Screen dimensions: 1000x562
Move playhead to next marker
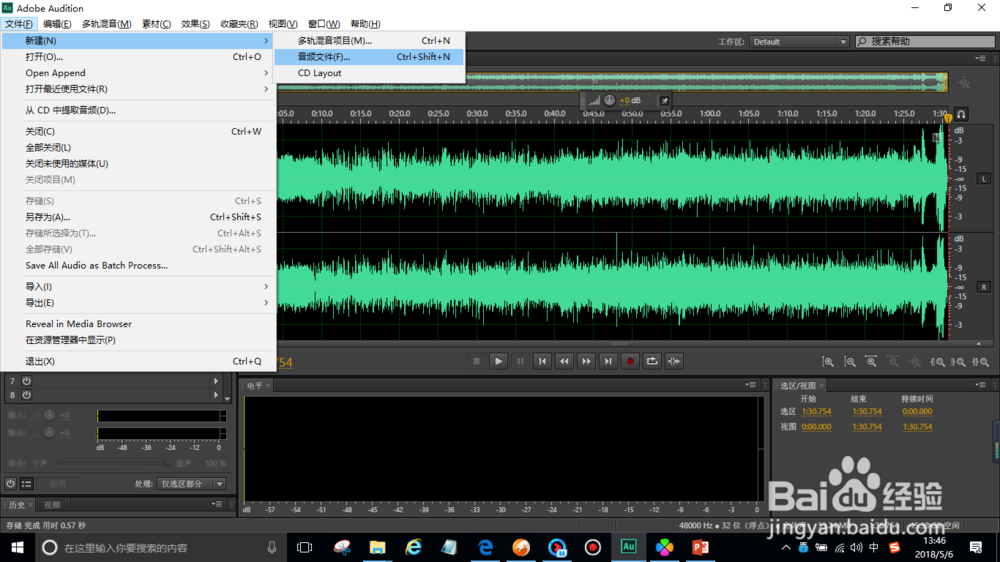tap(608, 361)
